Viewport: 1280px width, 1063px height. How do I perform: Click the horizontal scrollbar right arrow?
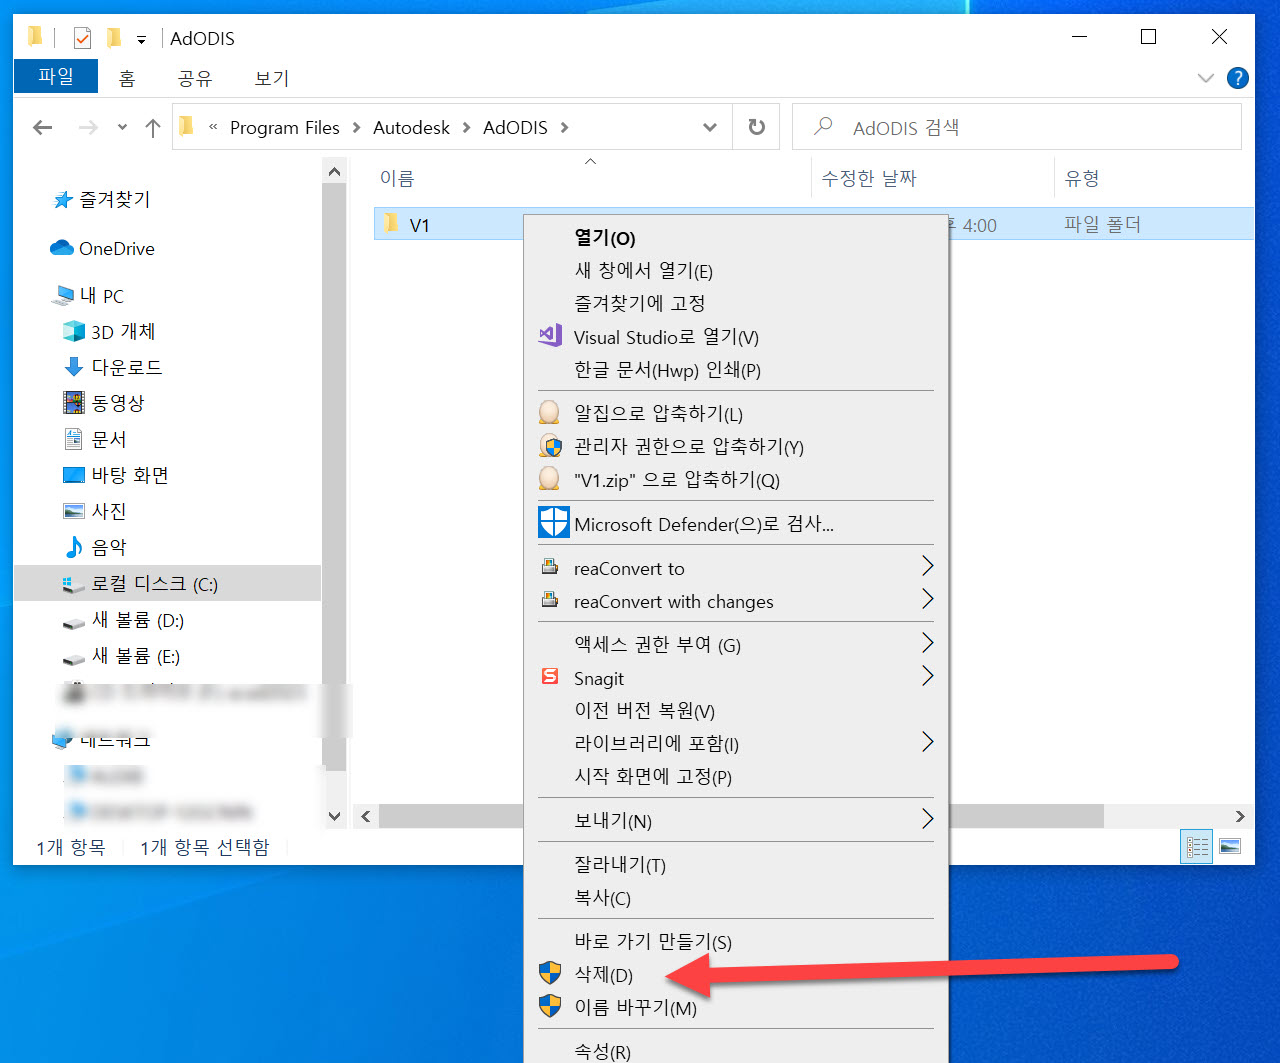pos(1240,816)
